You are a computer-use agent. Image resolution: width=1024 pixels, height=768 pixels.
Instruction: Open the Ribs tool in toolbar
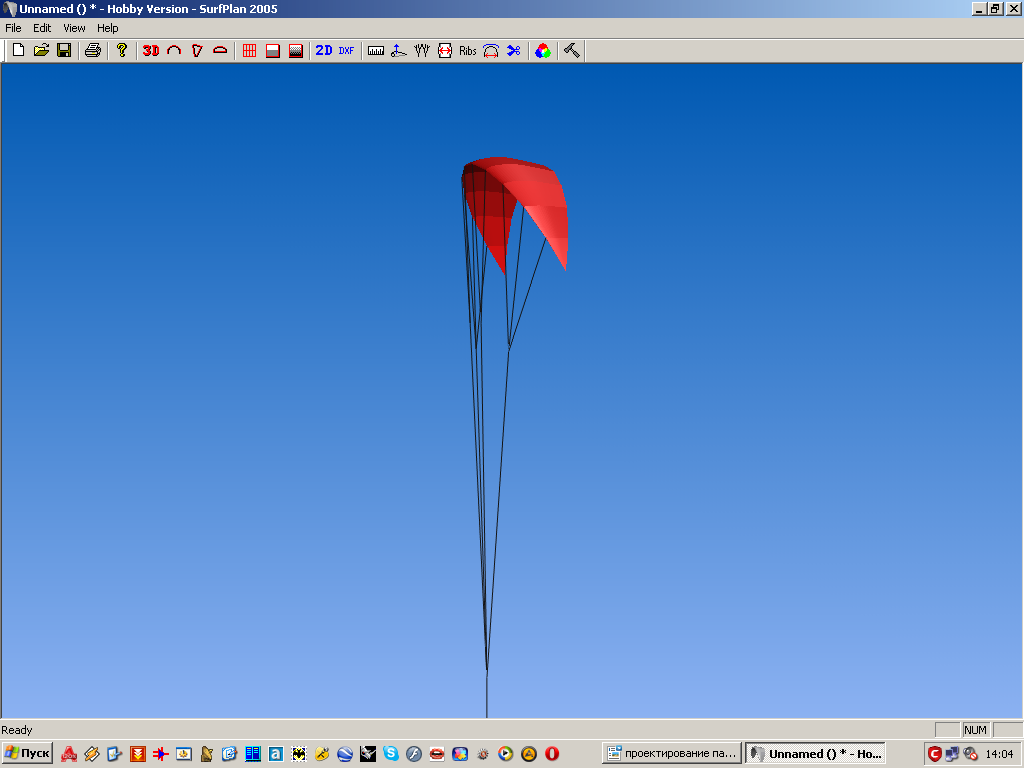[467, 50]
